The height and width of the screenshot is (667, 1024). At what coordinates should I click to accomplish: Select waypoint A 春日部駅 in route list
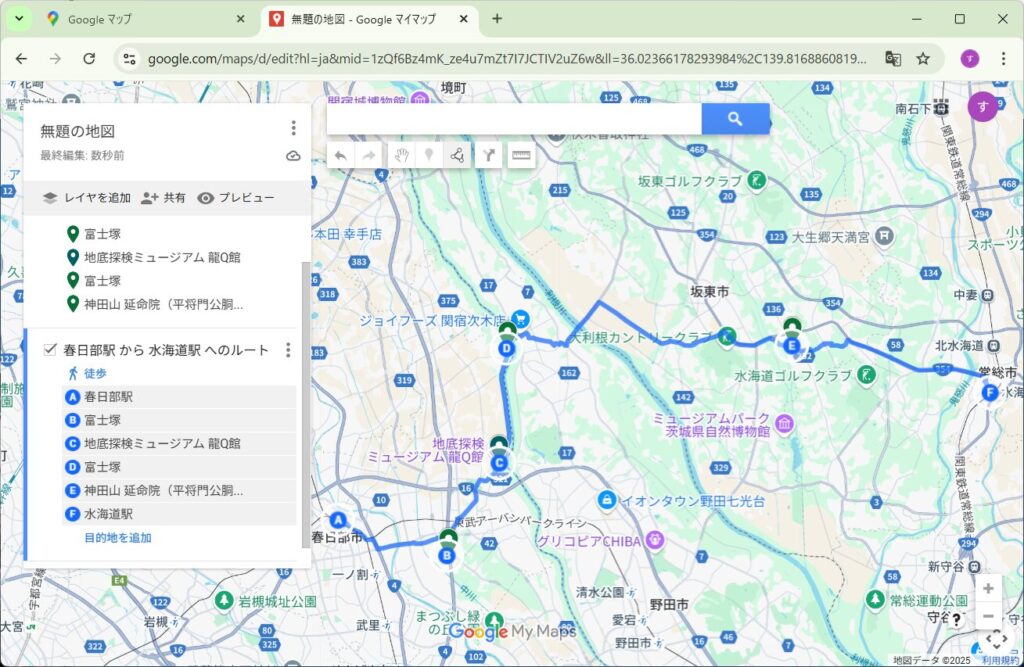[179, 397]
